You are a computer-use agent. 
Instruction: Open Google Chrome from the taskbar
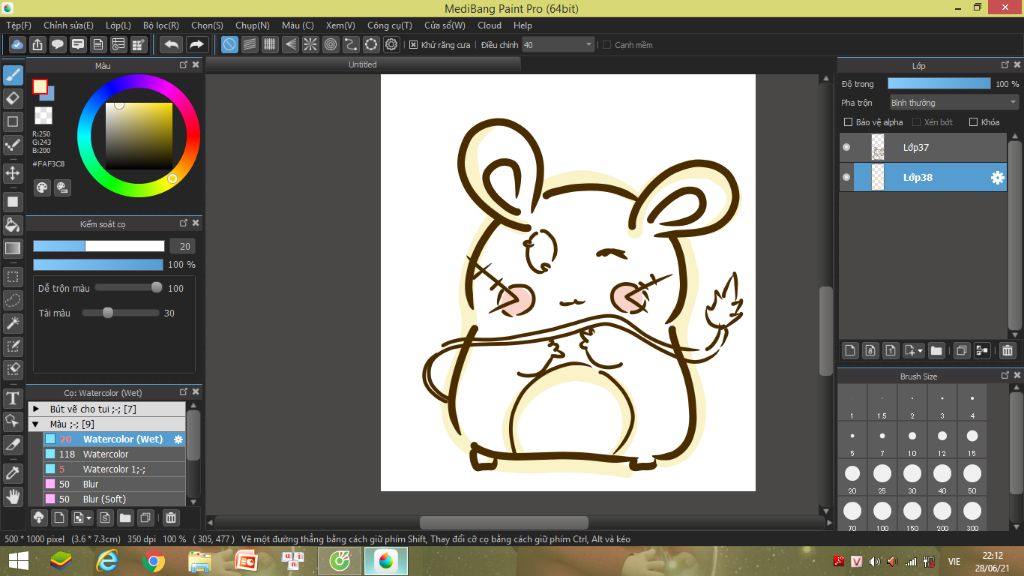(153, 561)
